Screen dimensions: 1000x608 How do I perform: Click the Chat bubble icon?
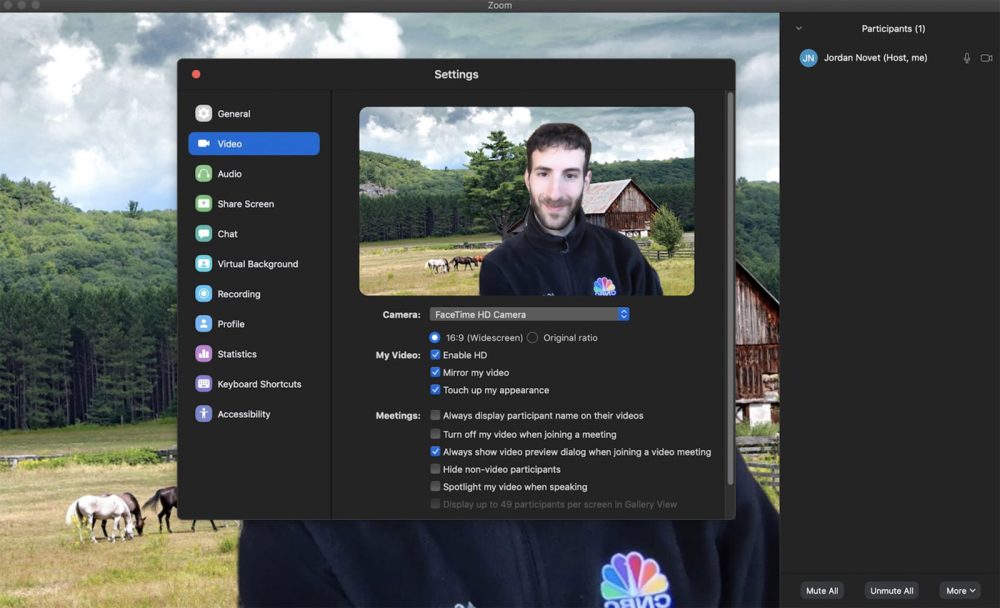coord(204,234)
